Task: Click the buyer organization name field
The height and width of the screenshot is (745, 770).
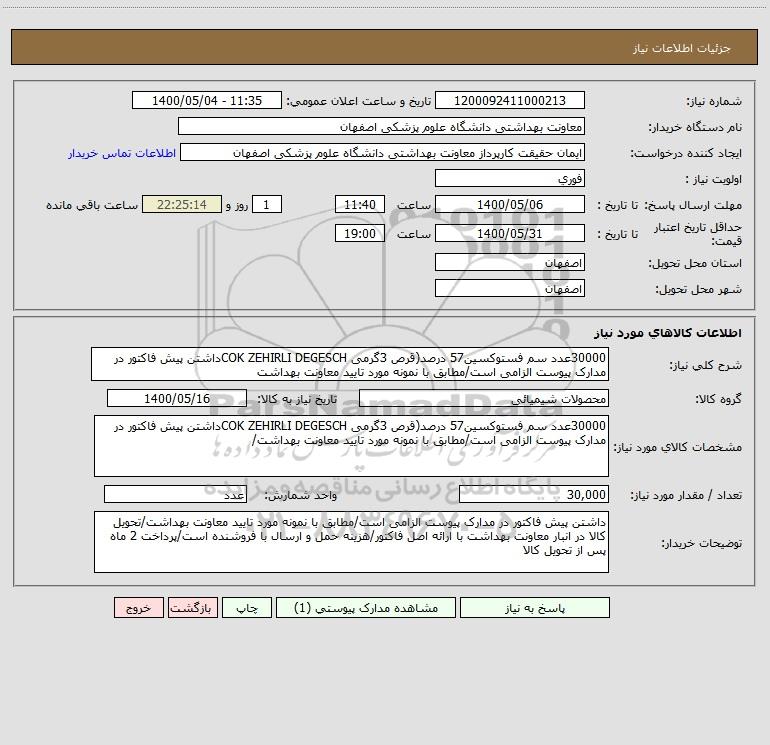Action: [381, 127]
